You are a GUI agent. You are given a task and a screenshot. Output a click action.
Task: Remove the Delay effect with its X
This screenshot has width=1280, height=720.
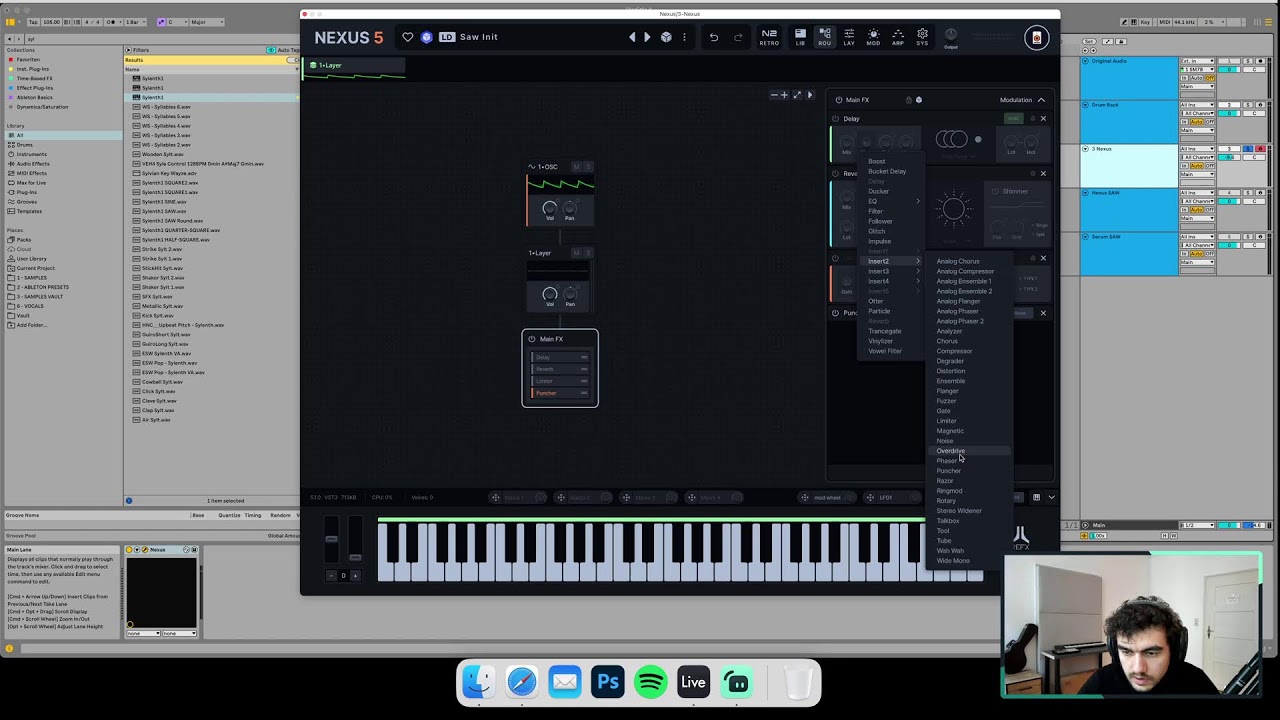[1043, 119]
